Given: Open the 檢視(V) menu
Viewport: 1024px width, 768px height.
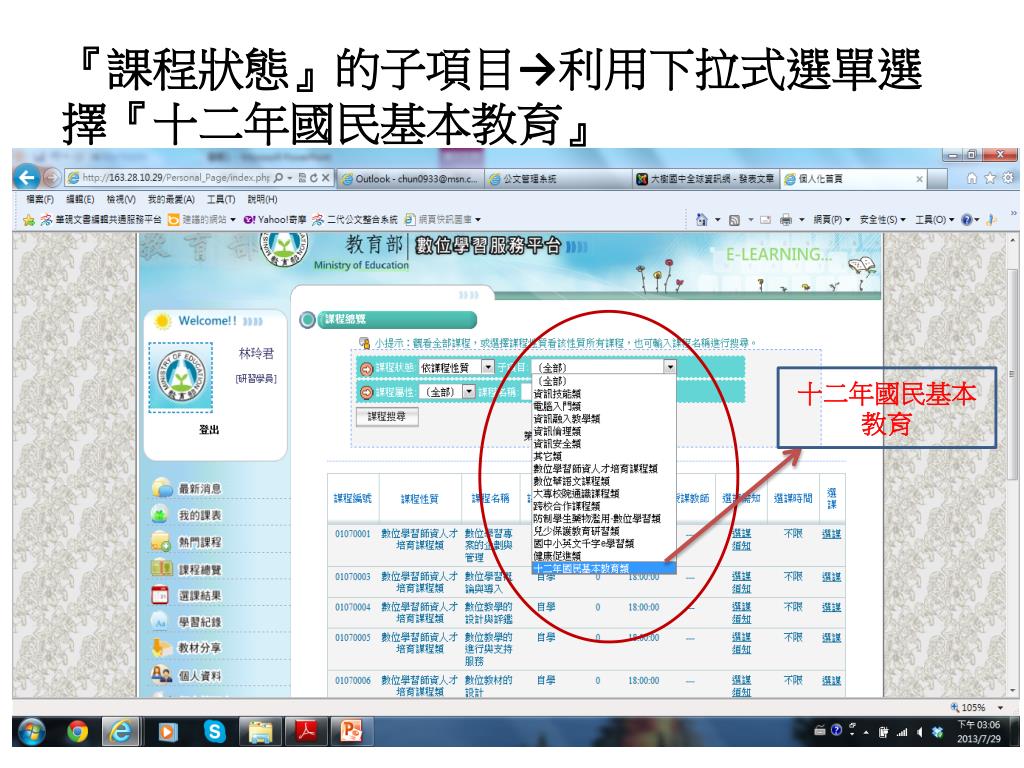Looking at the screenshot, I should [121, 199].
